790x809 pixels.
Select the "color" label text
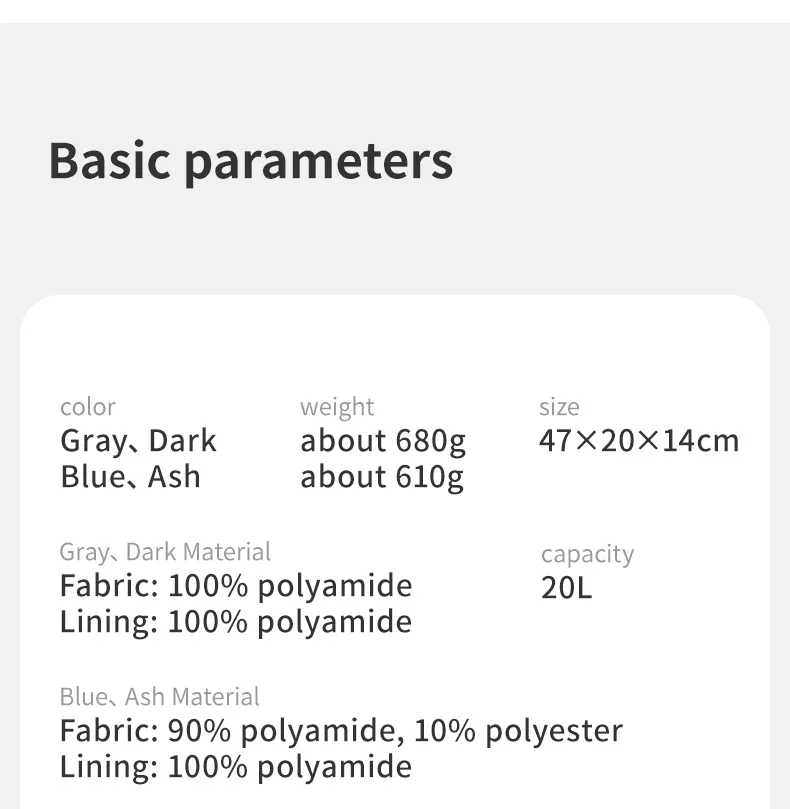pos(87,407)
